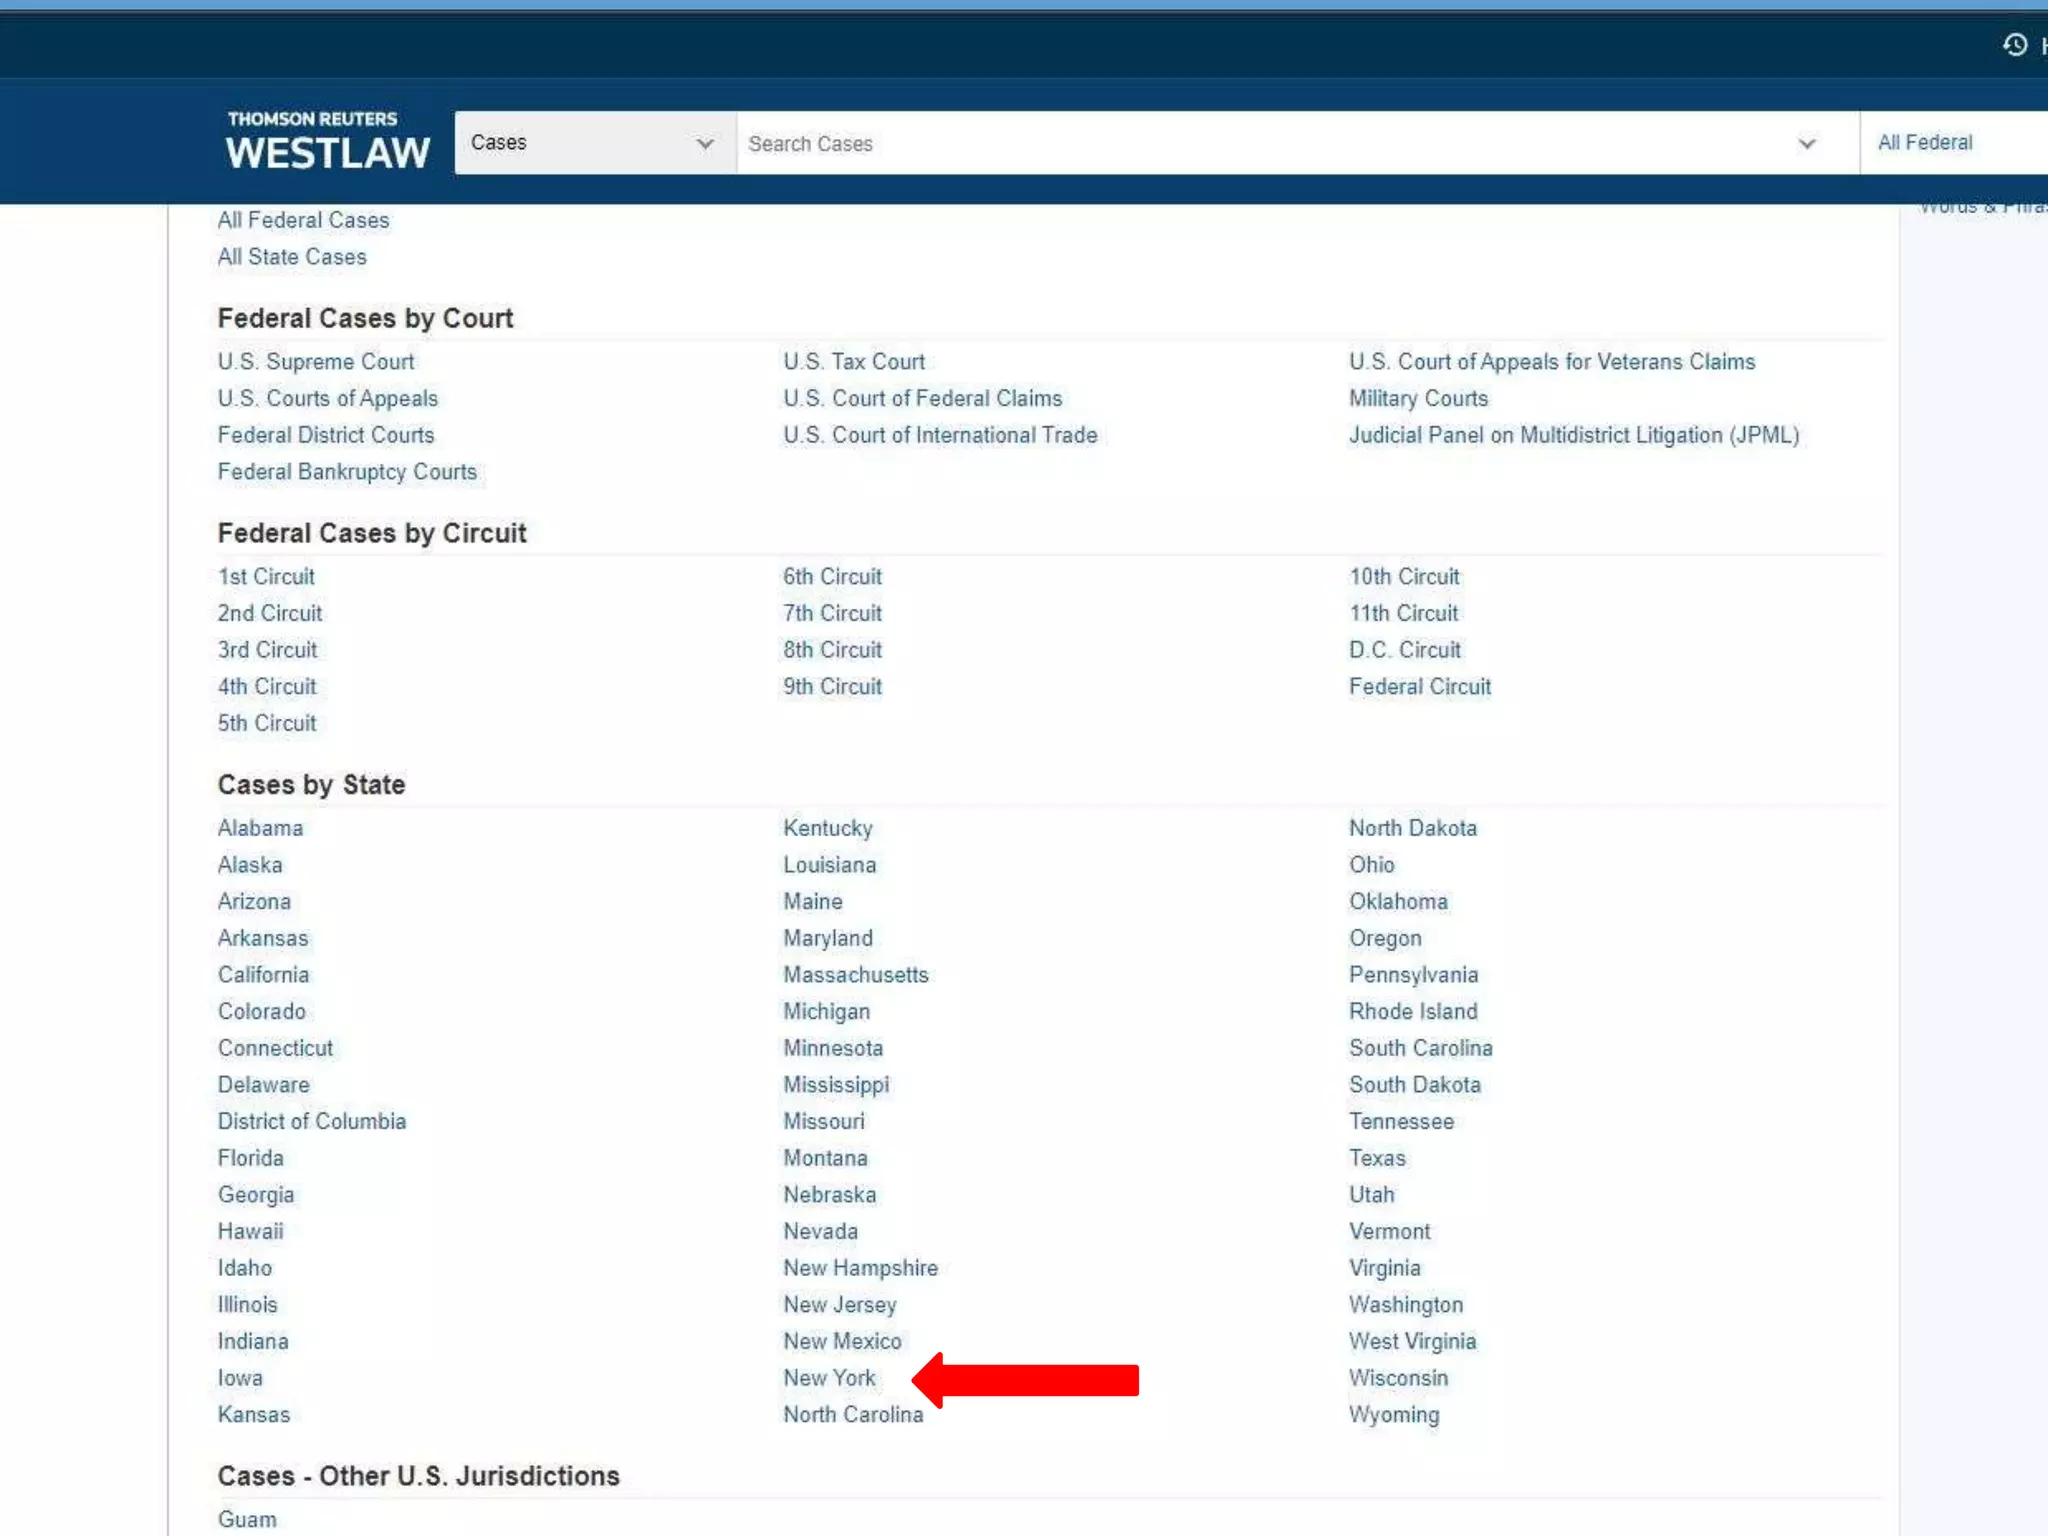The image size is (2048, 1536).
Task: Select the 2nd Circuit link
Action: click(270, 613)
